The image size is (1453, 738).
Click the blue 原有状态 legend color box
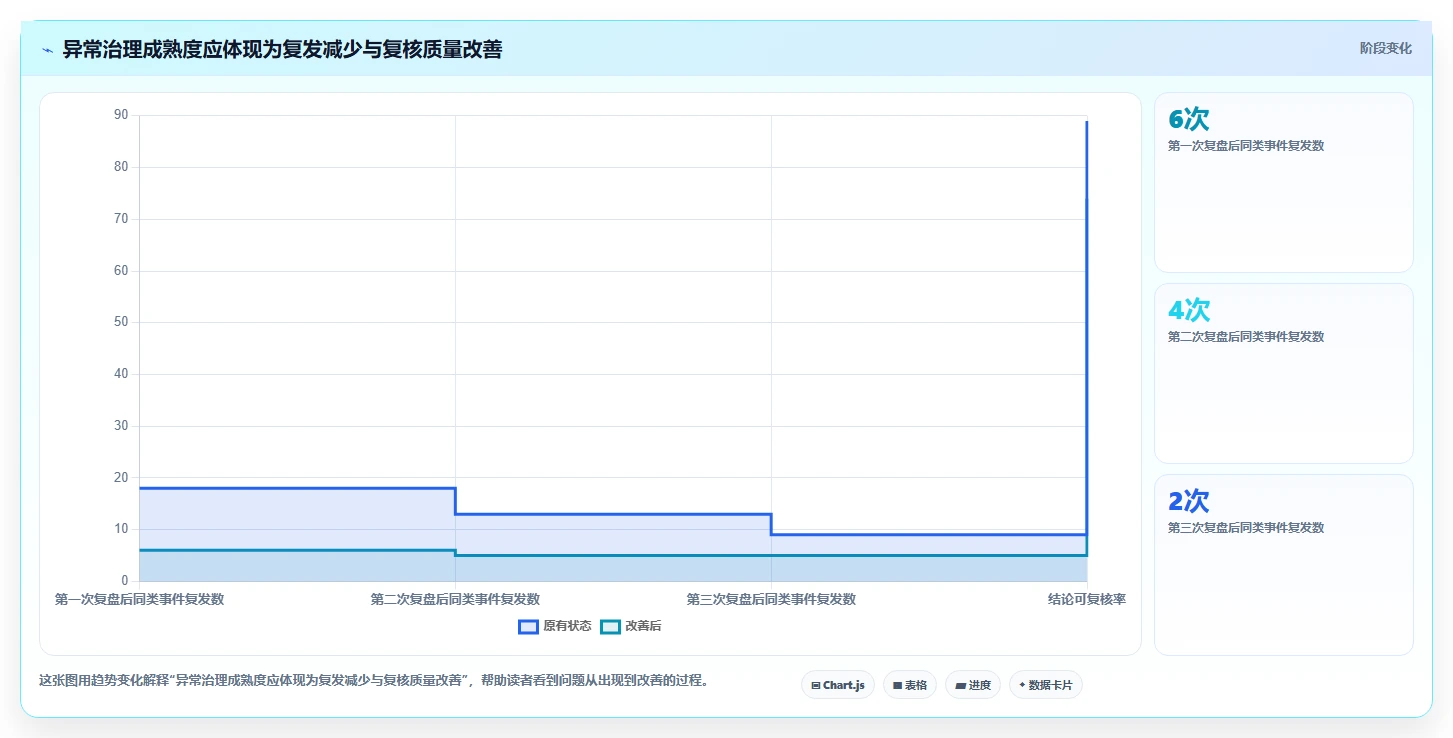529,626
